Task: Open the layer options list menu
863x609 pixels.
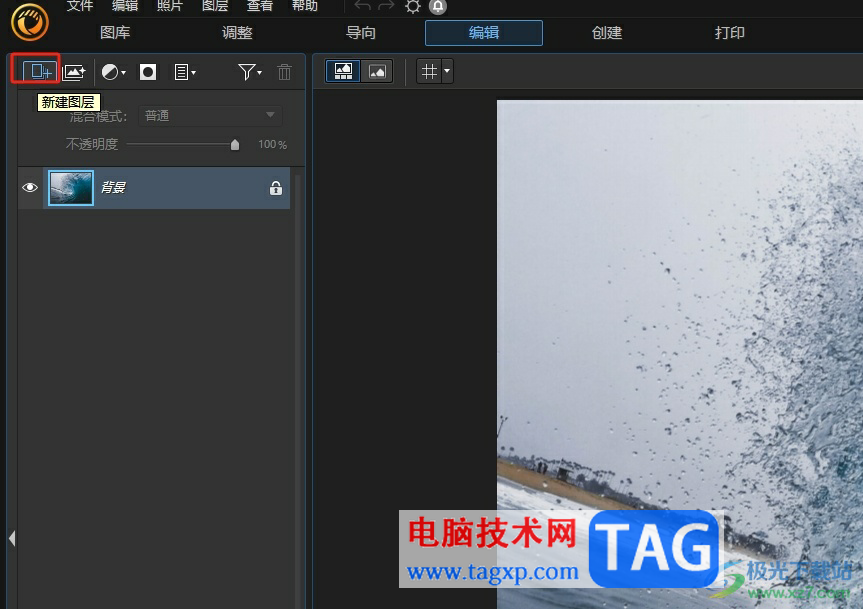Action: (184, 72)
